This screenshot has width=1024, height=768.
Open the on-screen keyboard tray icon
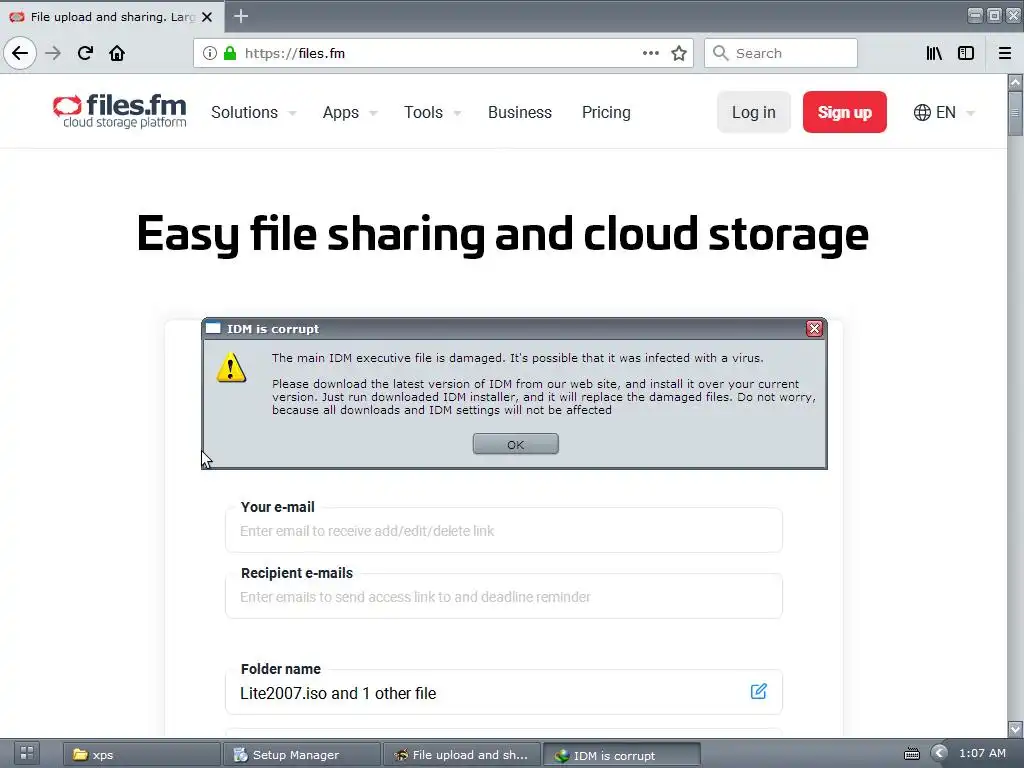pyautogui.click(x=912, y=754)
